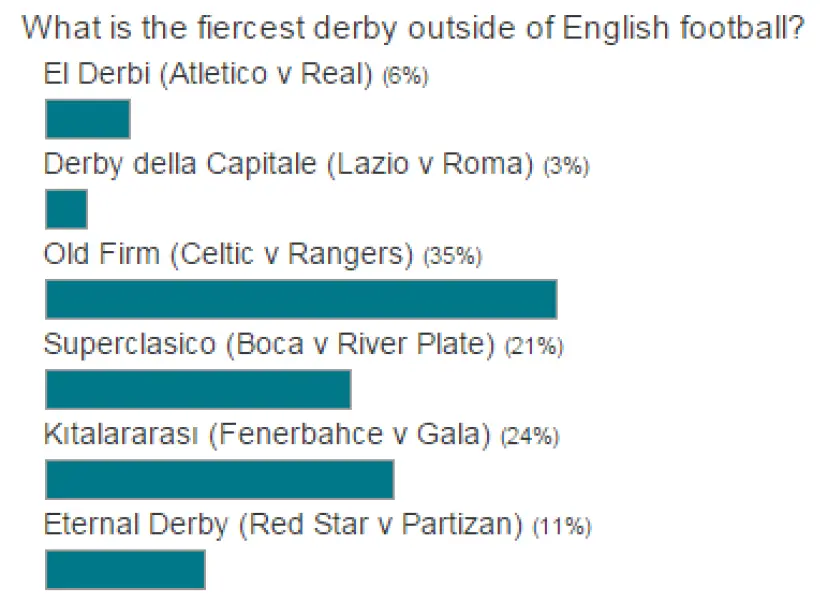Click the El Derbi result bar
This screenshot has width=828, height=603.
coord(88,119)
